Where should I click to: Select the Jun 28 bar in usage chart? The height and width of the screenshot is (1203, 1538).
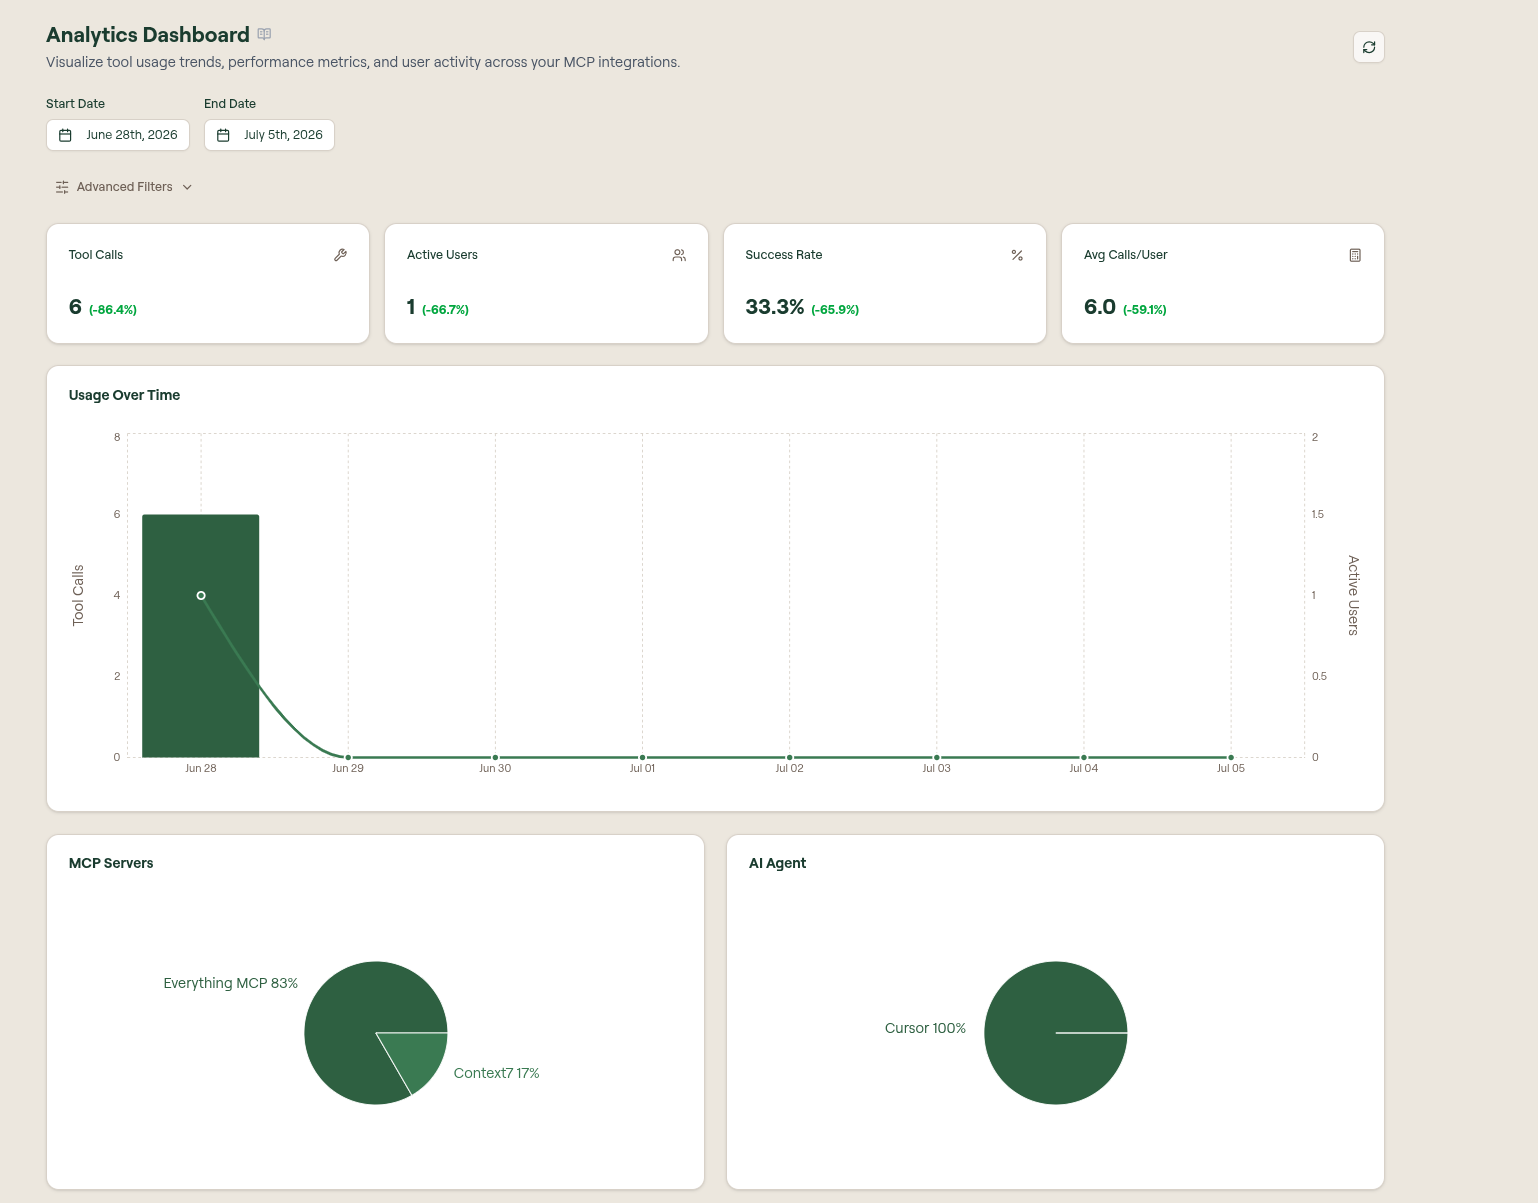click(x=201, y=636)
